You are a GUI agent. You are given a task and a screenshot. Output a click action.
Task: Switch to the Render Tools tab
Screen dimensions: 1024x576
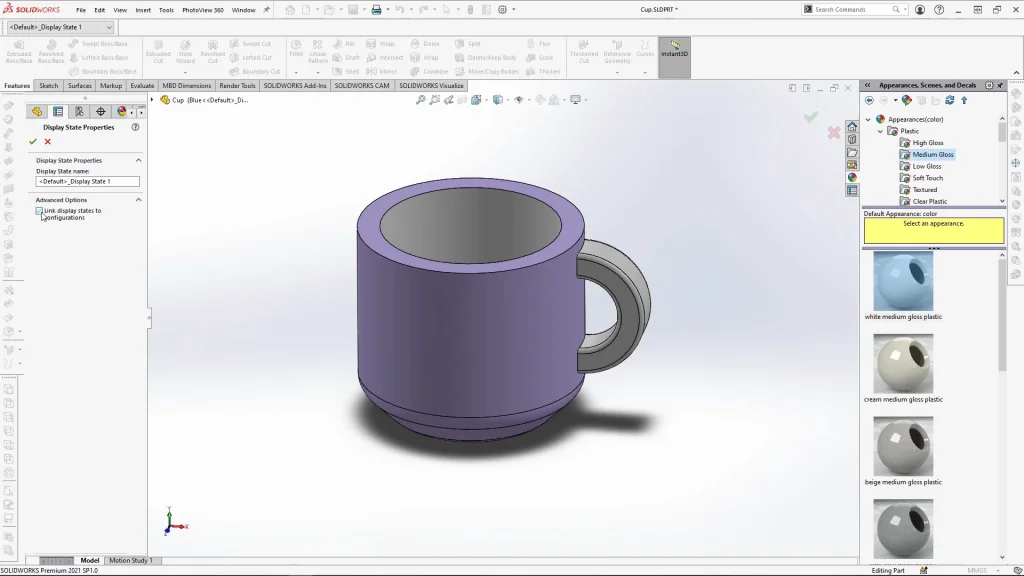pos(237,86)
